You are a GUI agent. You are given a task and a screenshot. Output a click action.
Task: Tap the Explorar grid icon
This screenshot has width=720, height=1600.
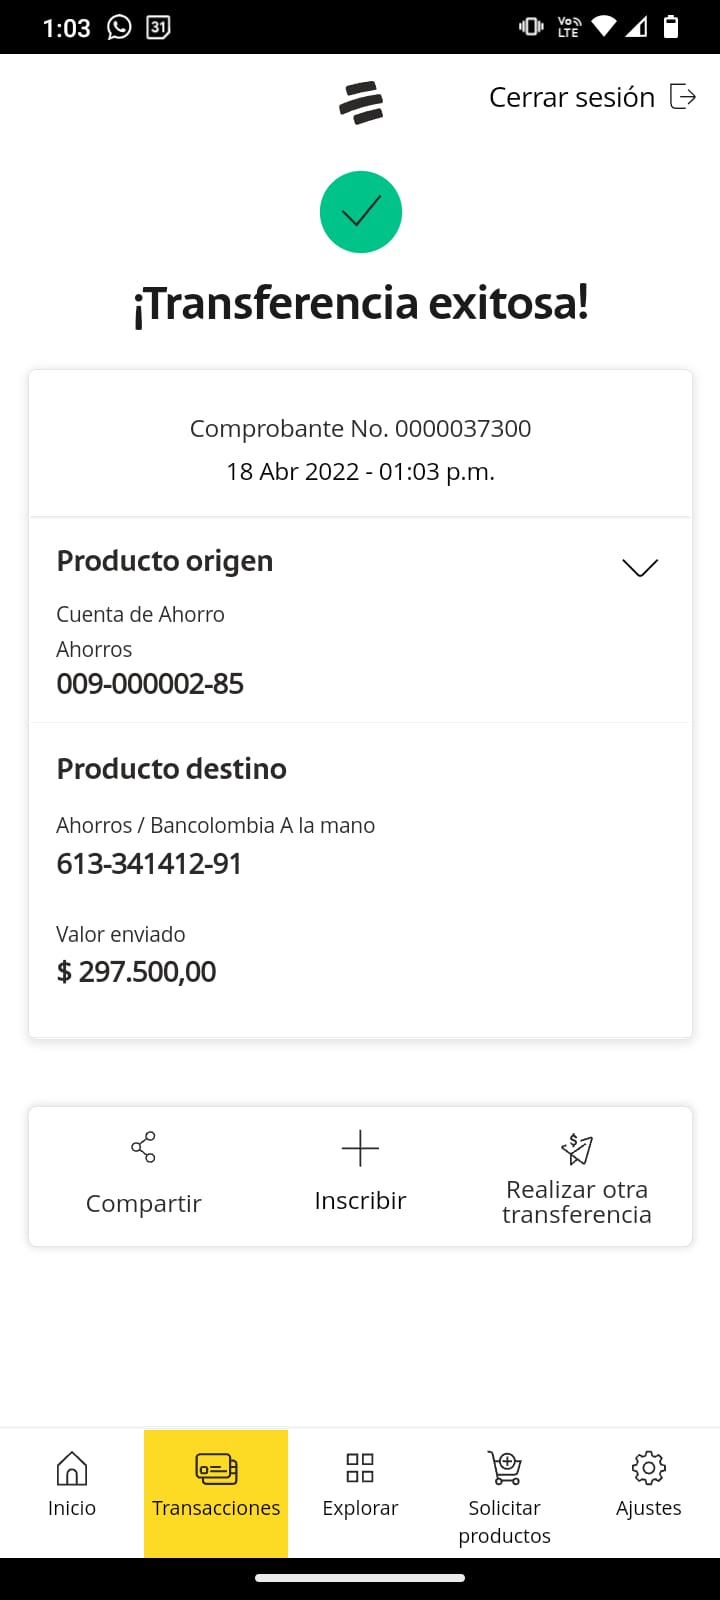click(x=360, y=1468)
